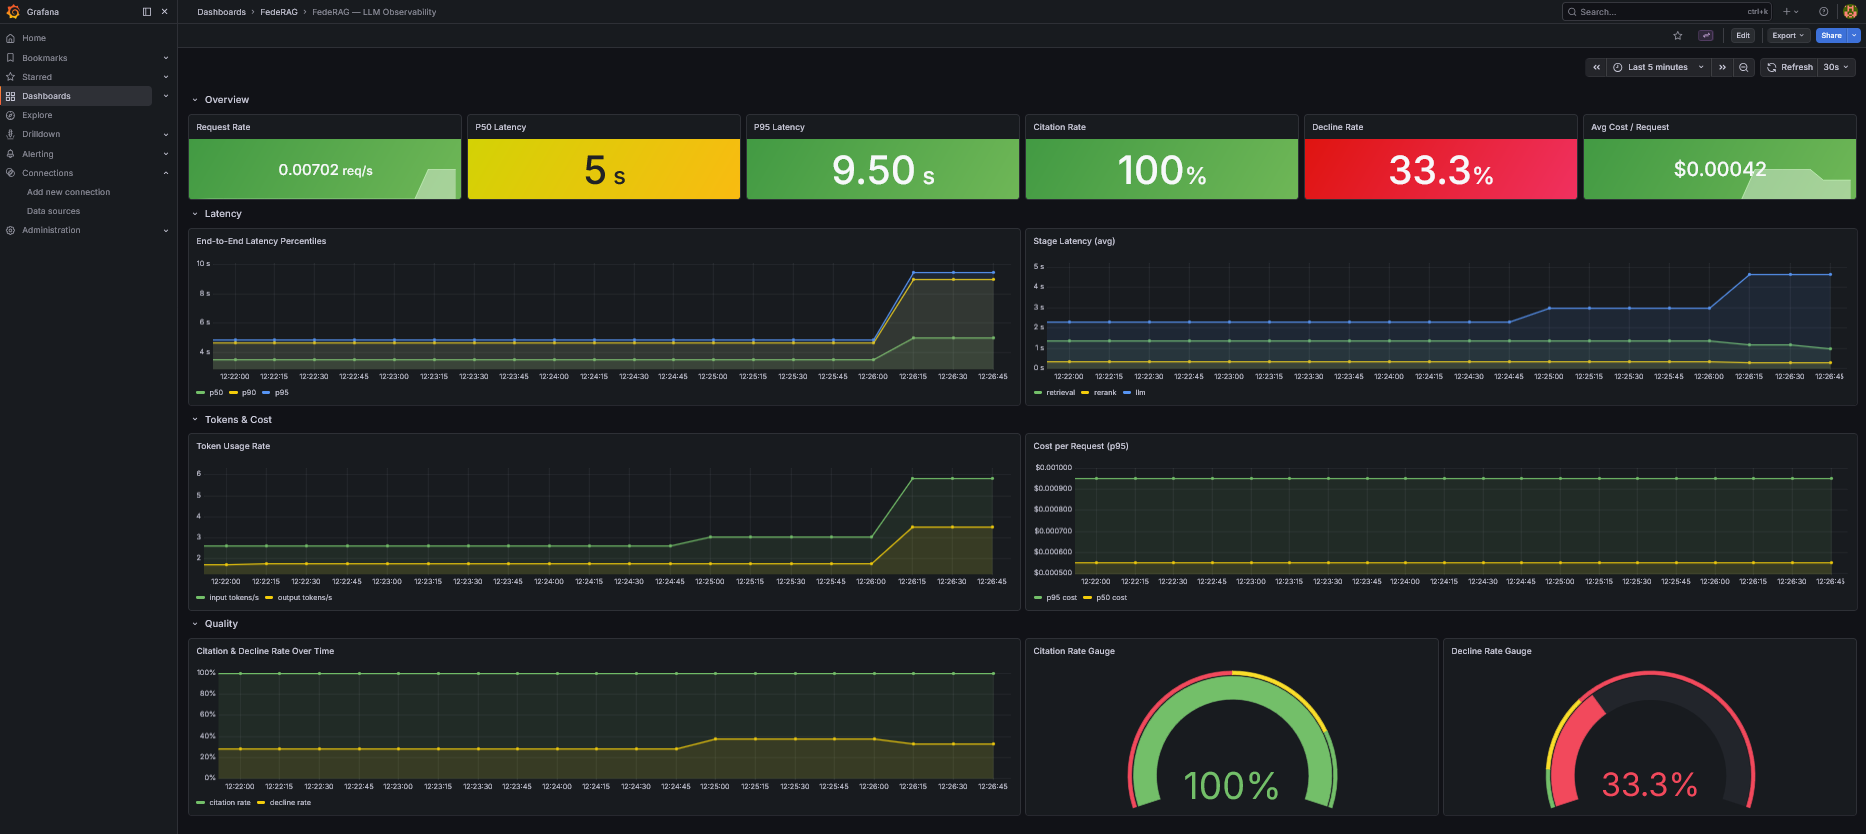Star this dashboard as favorite
The image size is (1867, 835).
(1678, 36)
